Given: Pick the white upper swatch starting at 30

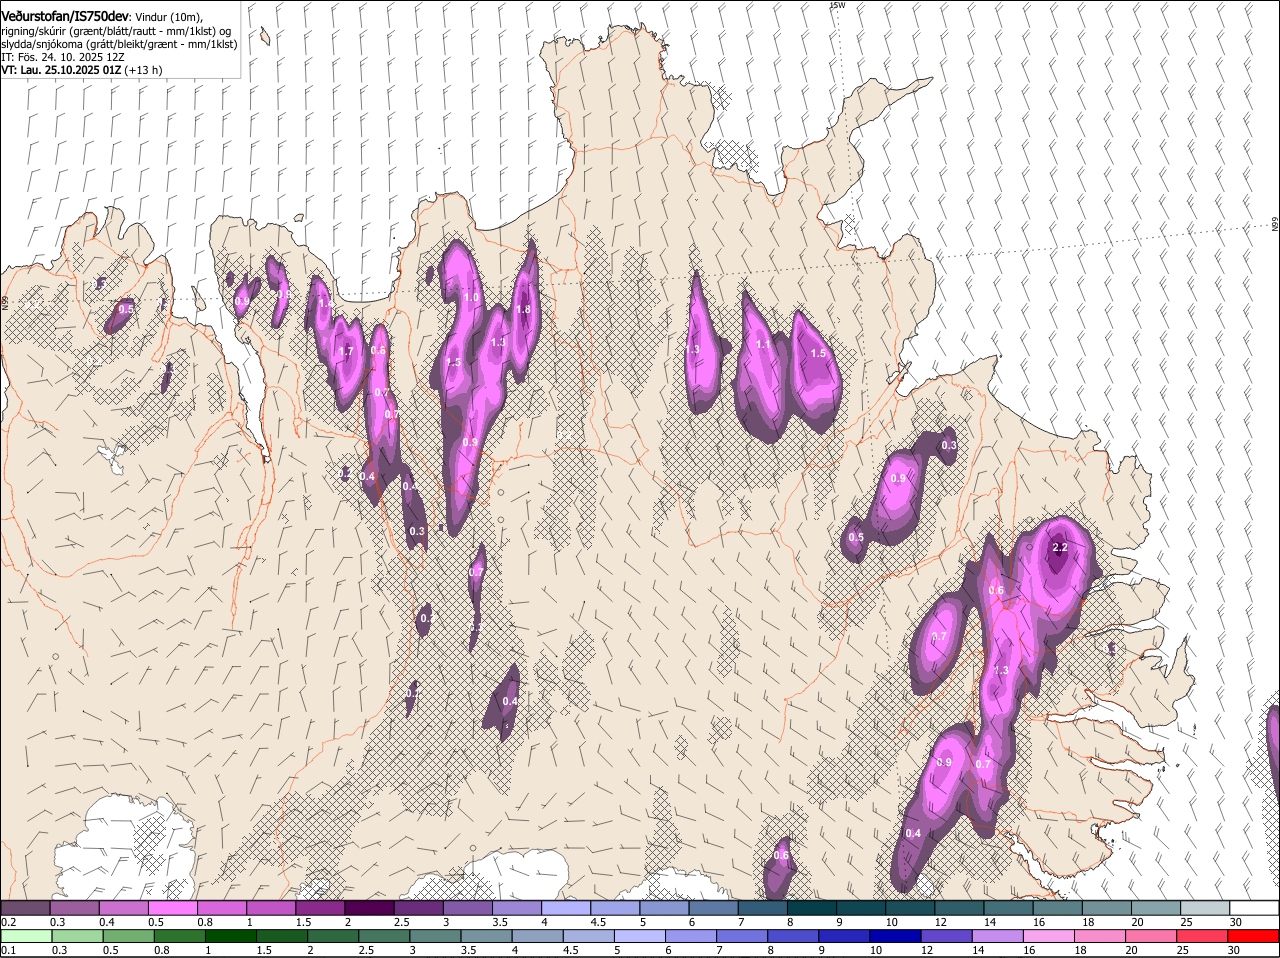Looking at the screenshot, I should [x=1254, y=907].
